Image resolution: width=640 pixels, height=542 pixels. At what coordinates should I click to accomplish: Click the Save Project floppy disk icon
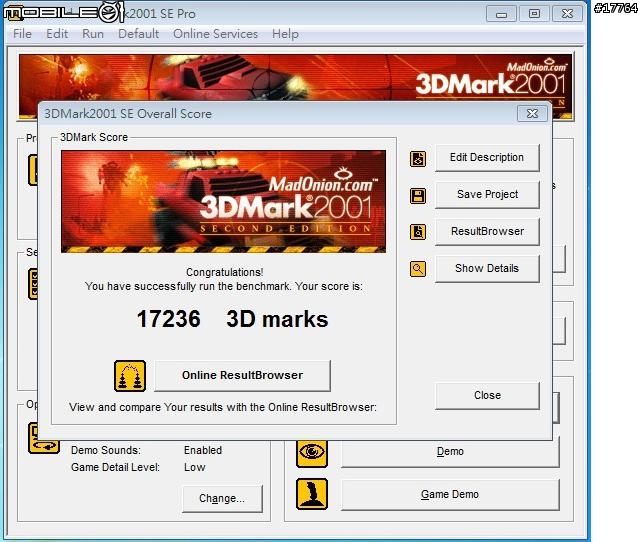point(418,195)
